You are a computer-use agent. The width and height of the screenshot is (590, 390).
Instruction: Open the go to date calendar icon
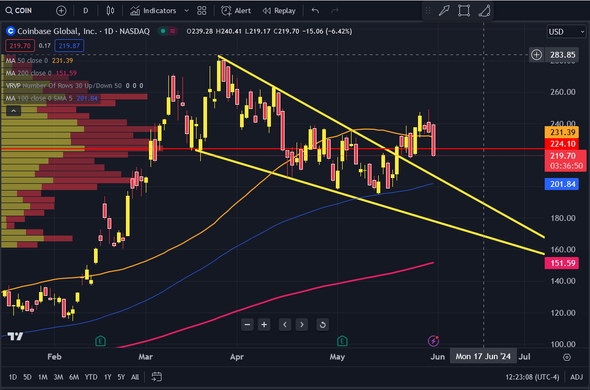(157, 376)
